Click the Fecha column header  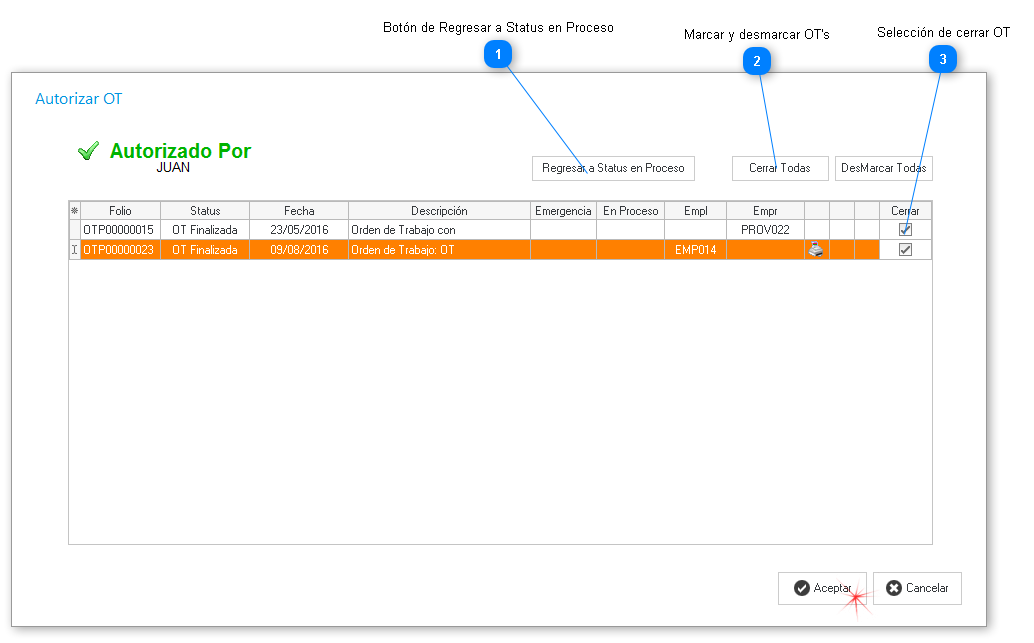[x=298, y=211]
